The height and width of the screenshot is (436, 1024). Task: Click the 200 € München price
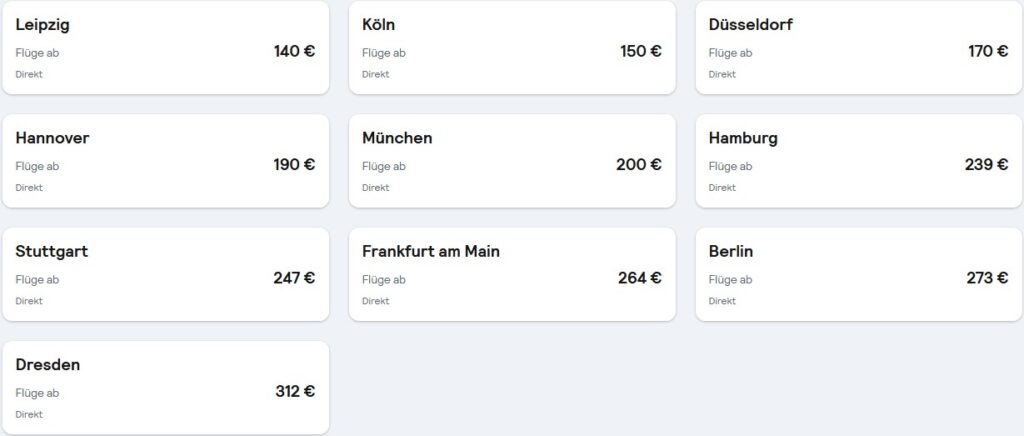pos(639,164)
